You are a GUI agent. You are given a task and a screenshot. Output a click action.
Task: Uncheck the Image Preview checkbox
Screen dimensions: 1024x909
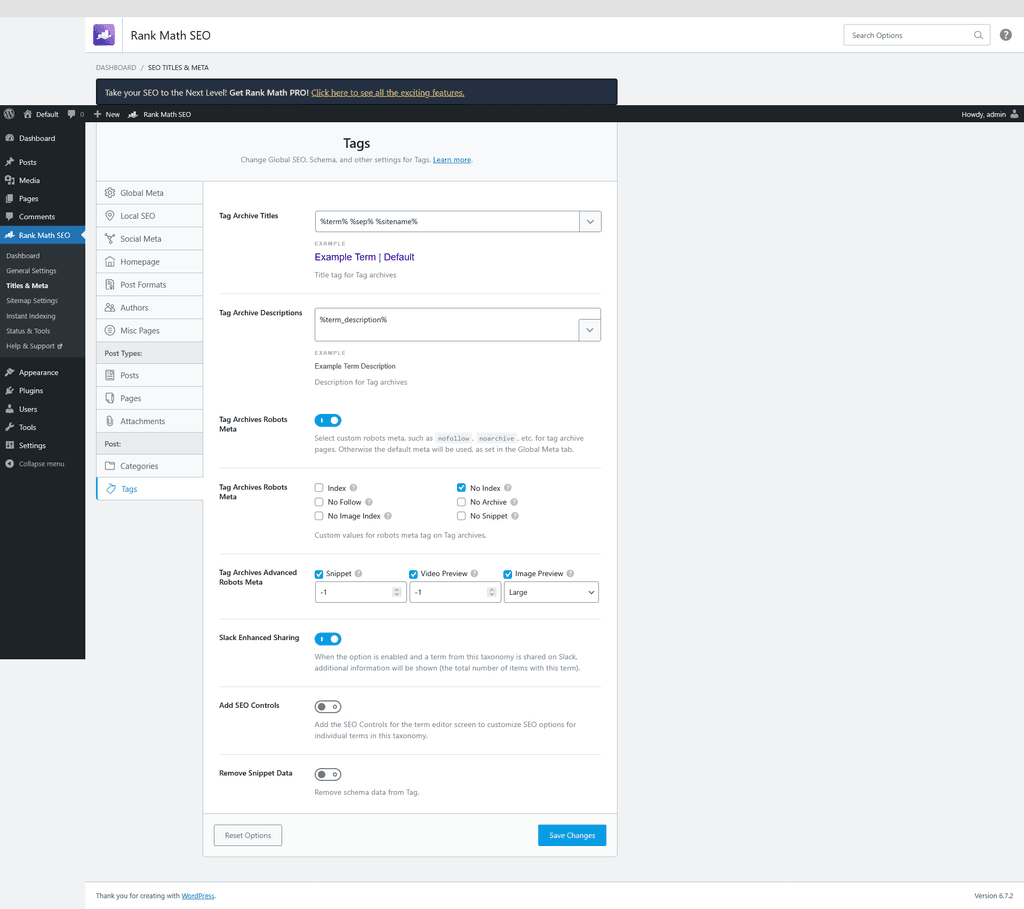[507, 574]
